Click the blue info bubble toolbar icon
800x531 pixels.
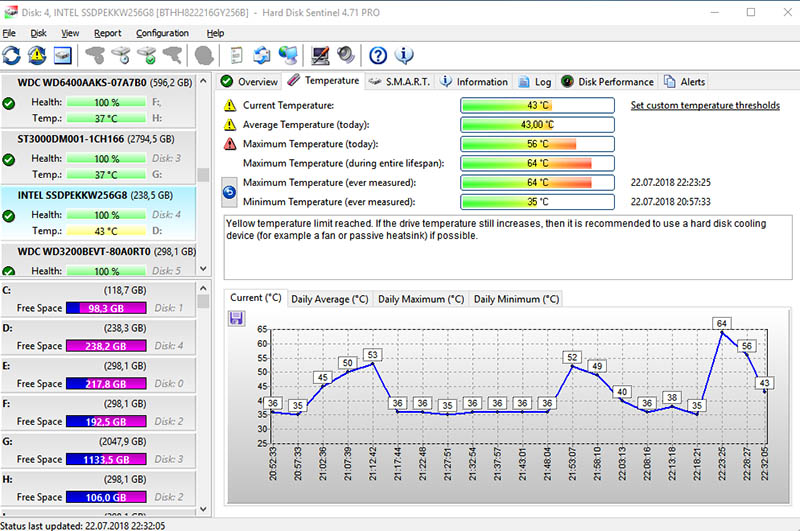(x=405, y=55)
